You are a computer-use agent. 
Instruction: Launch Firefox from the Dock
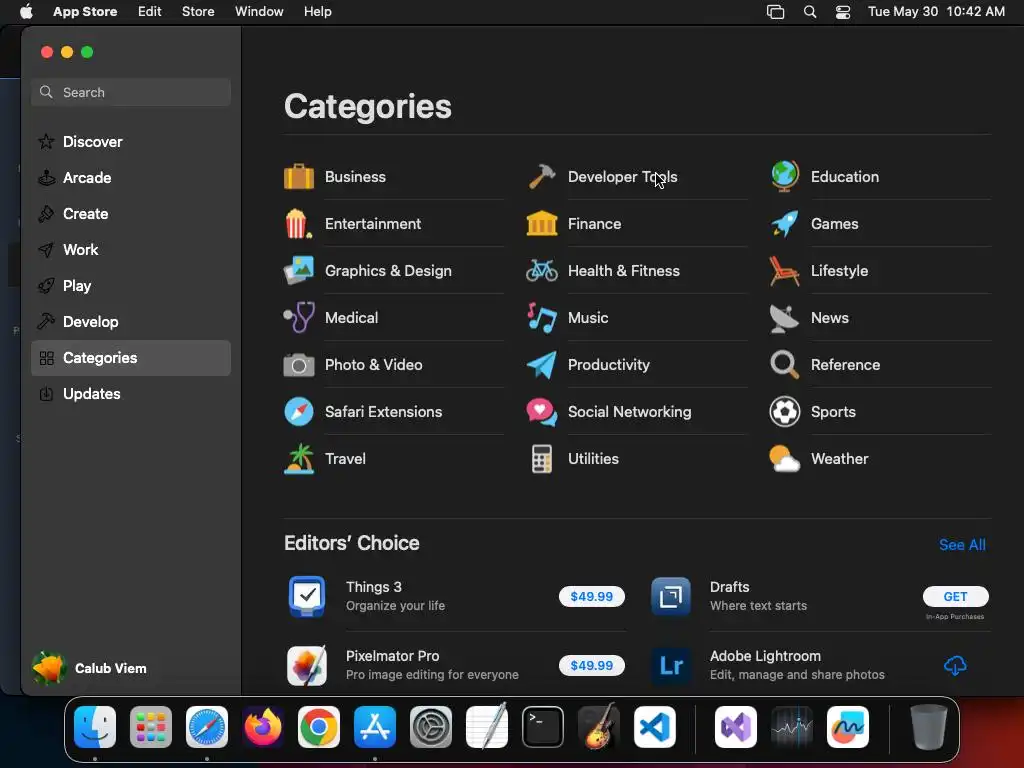point(263,727)
